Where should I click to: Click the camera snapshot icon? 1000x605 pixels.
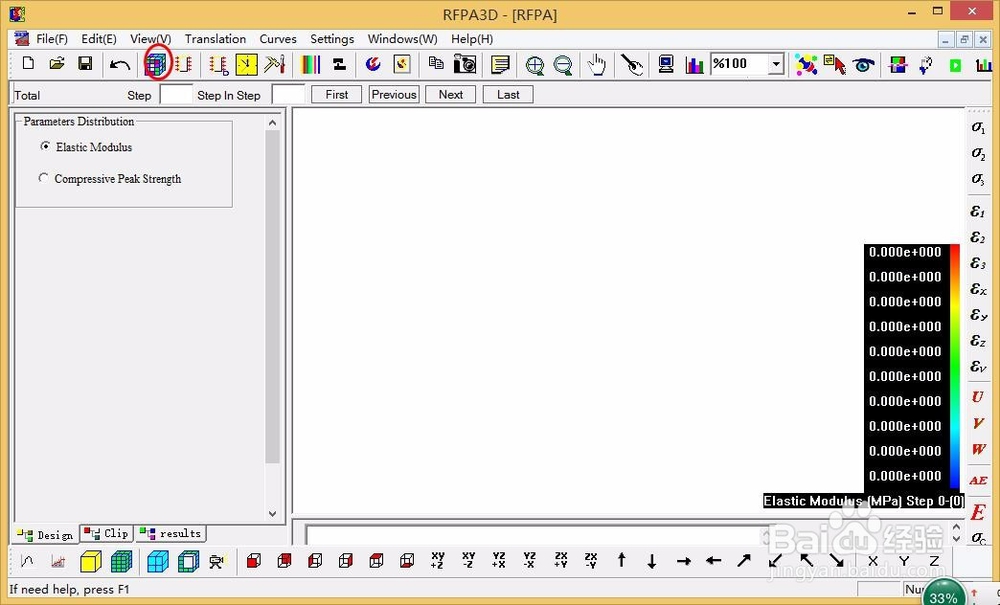465,64
